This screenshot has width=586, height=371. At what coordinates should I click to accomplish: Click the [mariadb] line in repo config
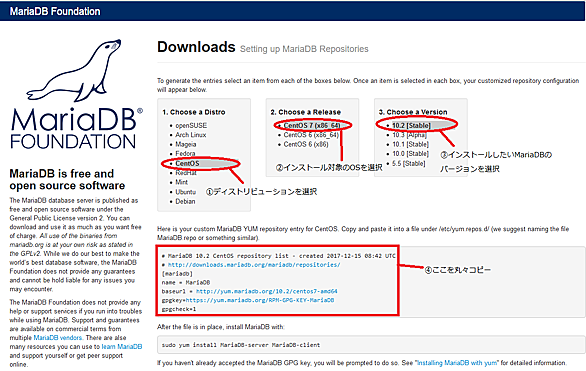[x=177, y=273]
